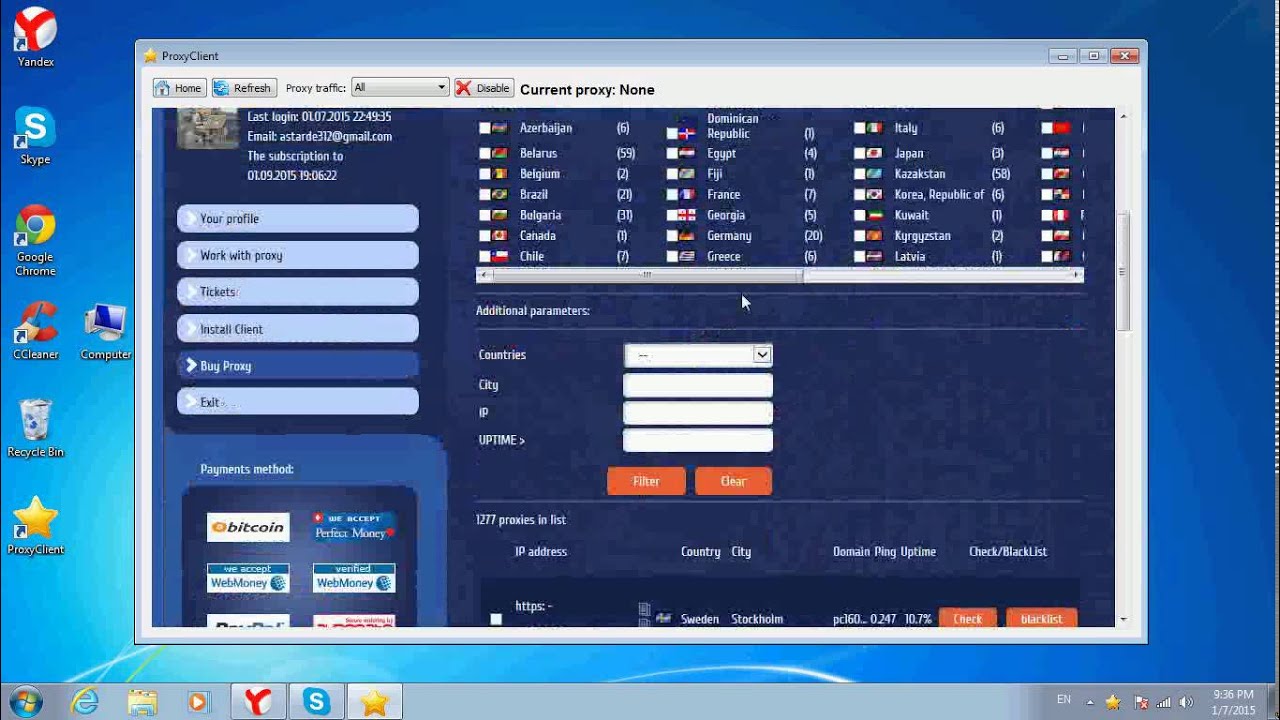Focus the UPTIME input field
Image resolution: width=1280 pixels, height=720 pixels.
(698, 440)
